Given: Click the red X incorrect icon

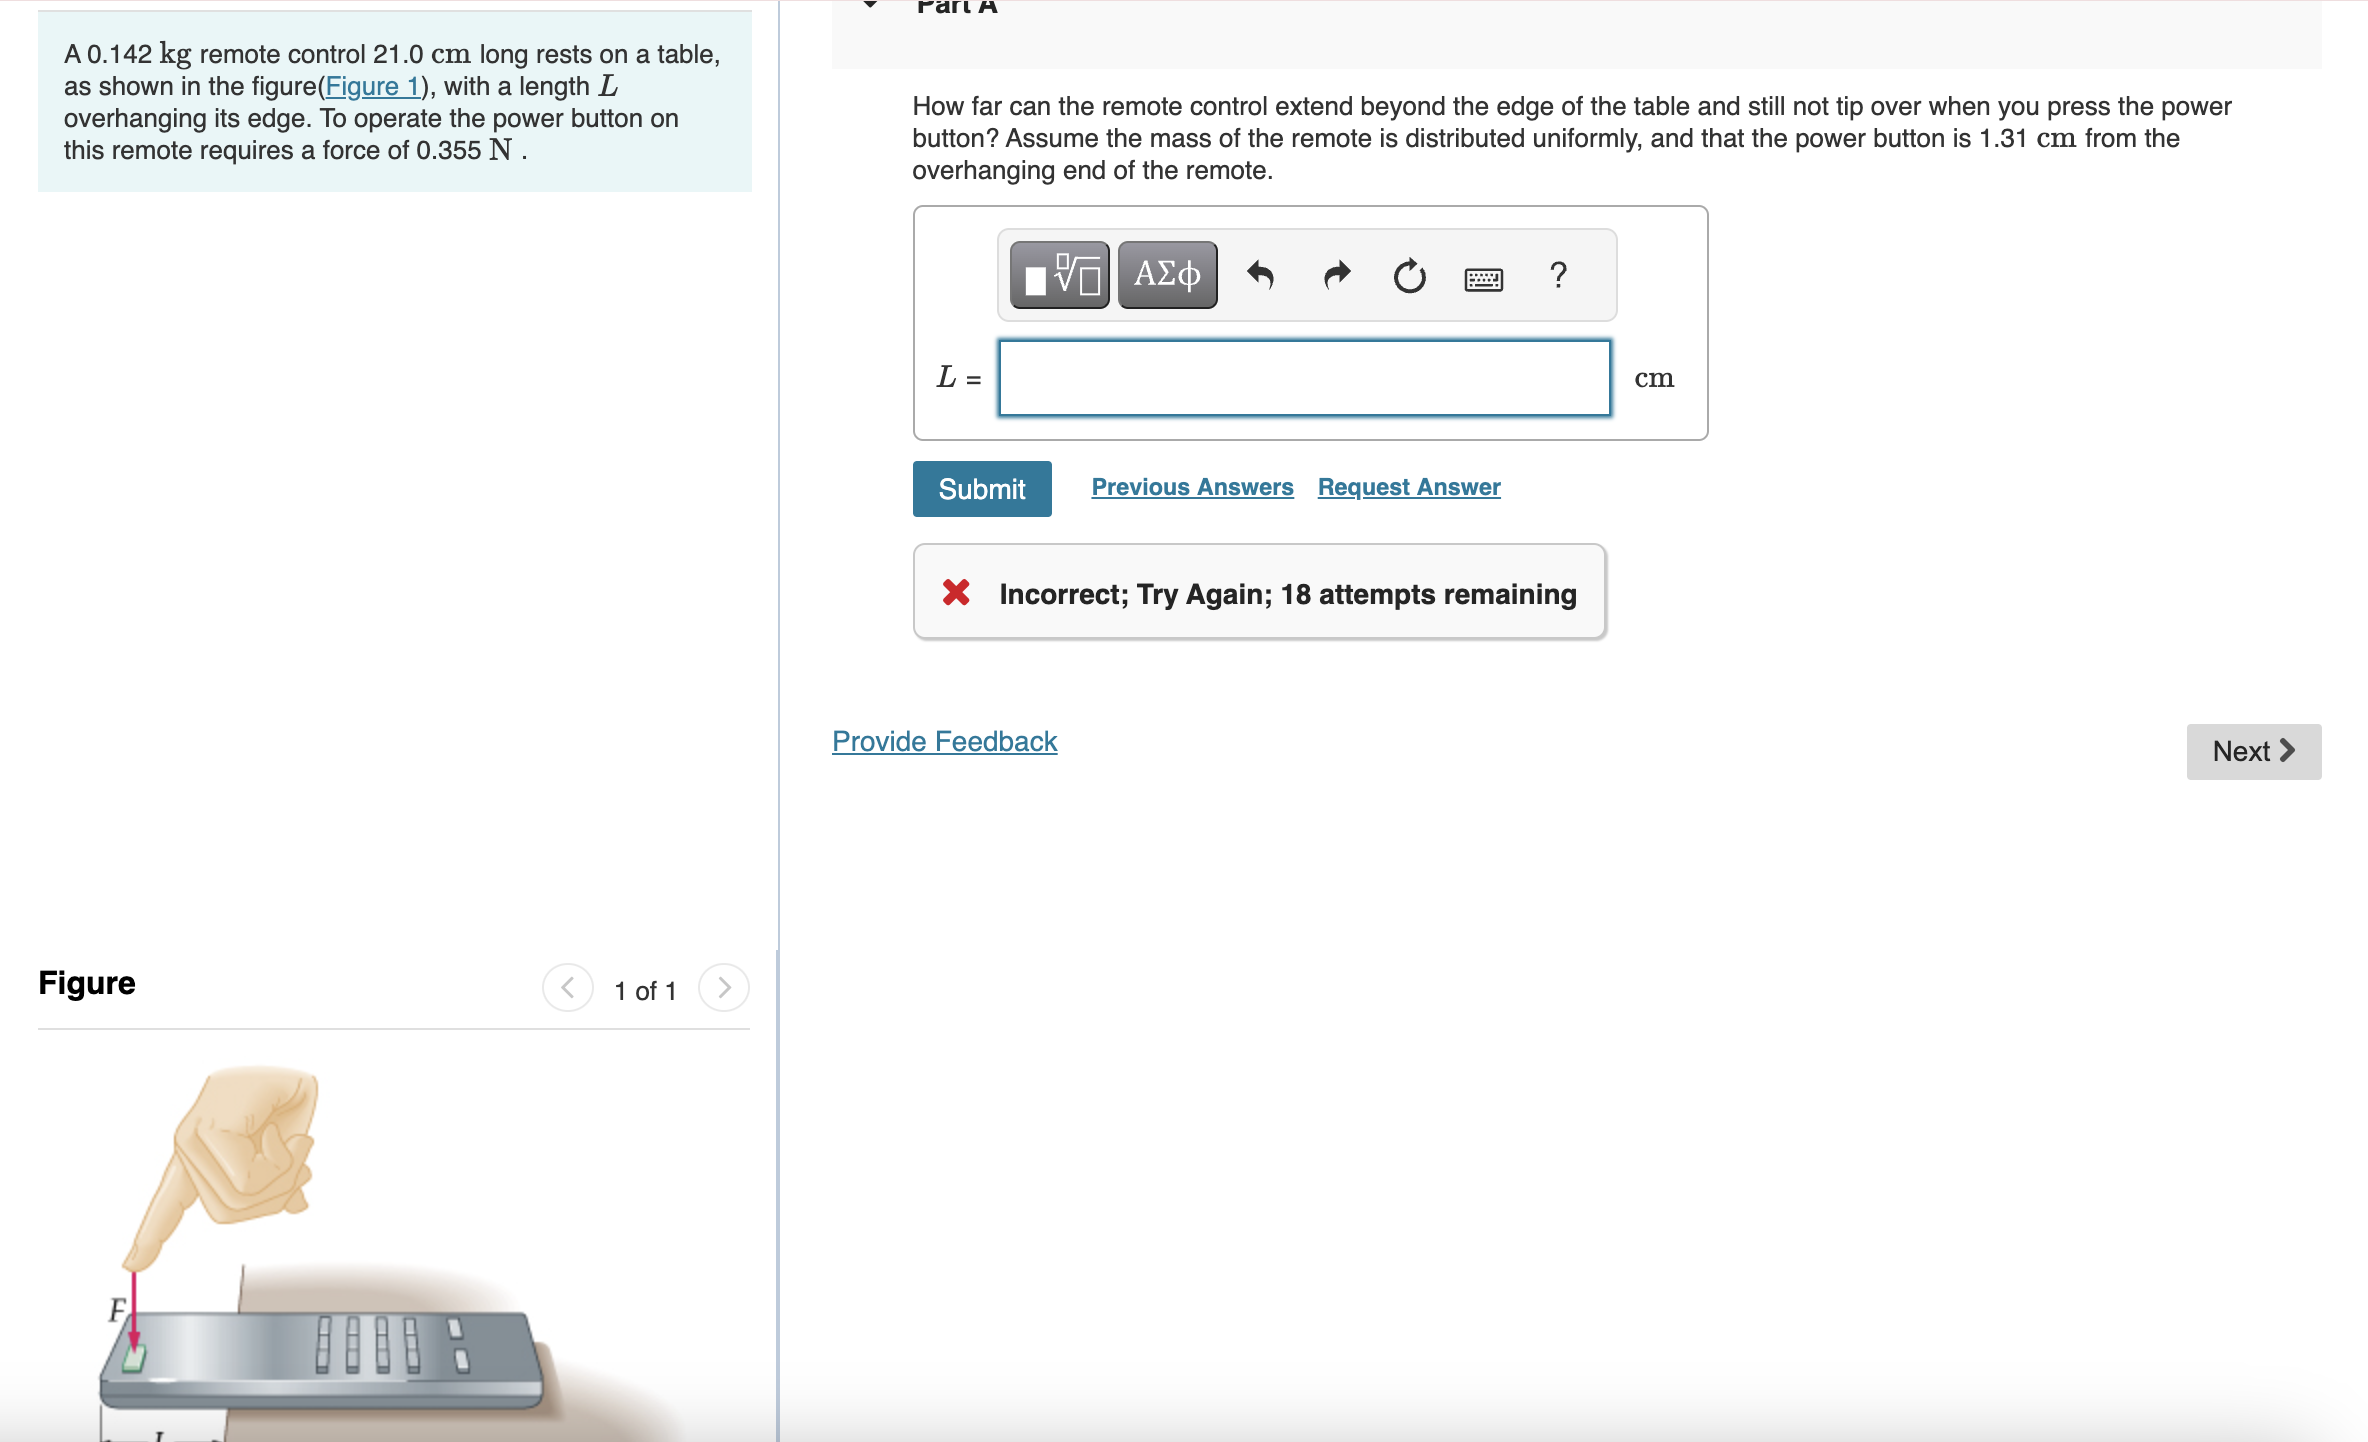Looking at the screenshot, I should click(956, 593).
